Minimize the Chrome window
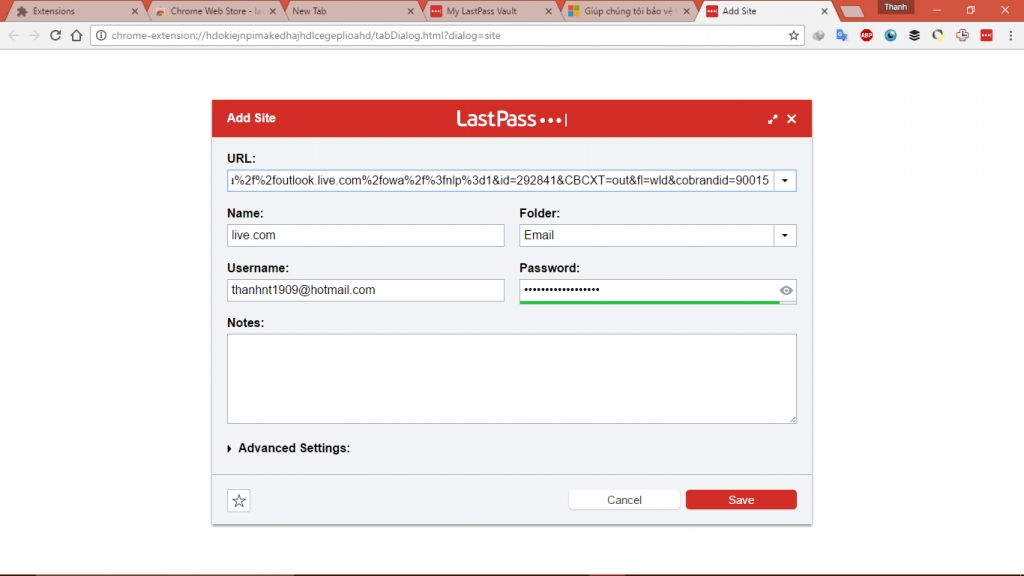The width and height of the screenshot is (1024, 576). pyautogui.click(x=936, y=10)
